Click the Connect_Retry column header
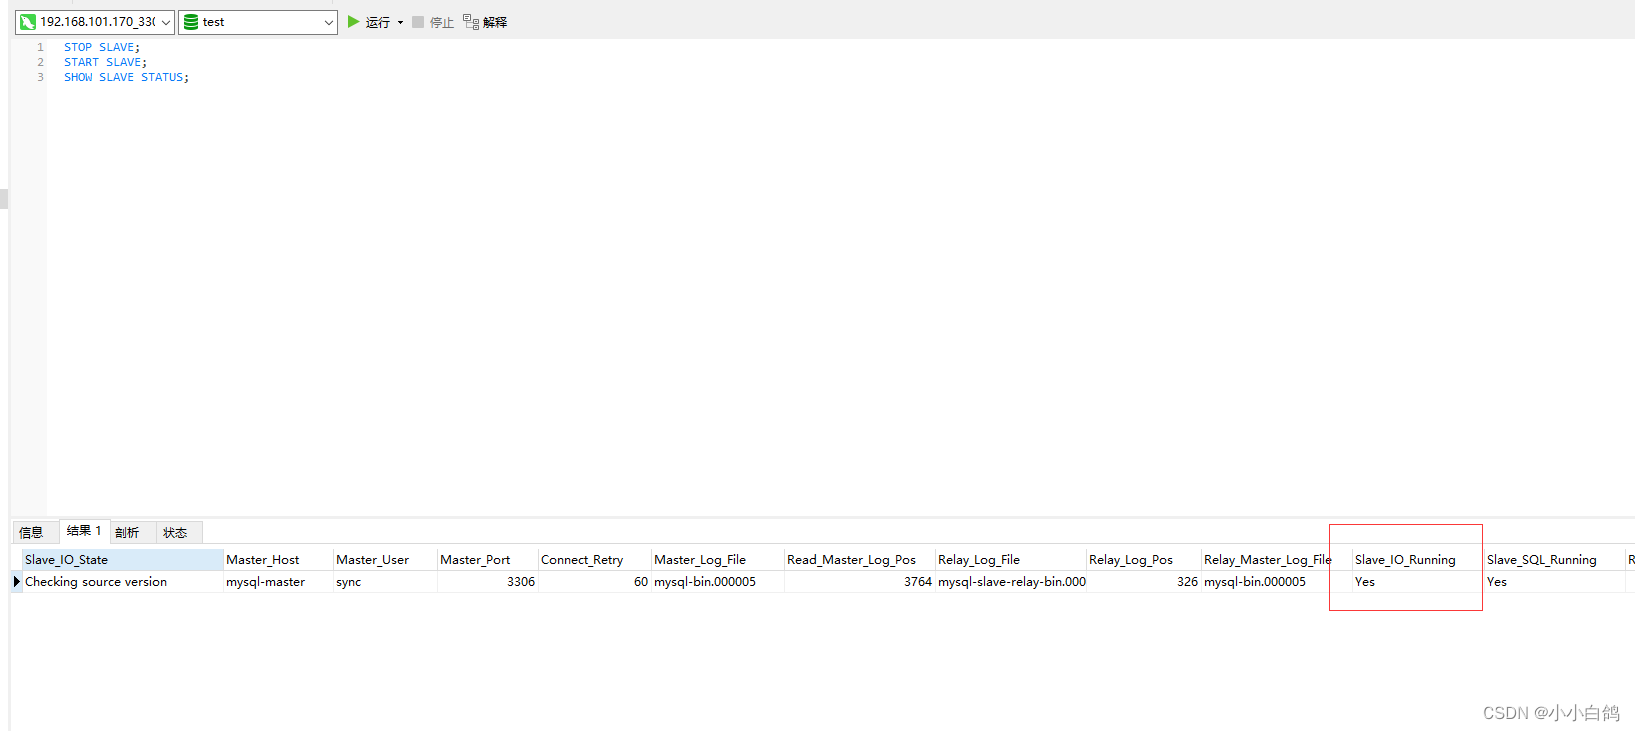 (595, 560)
